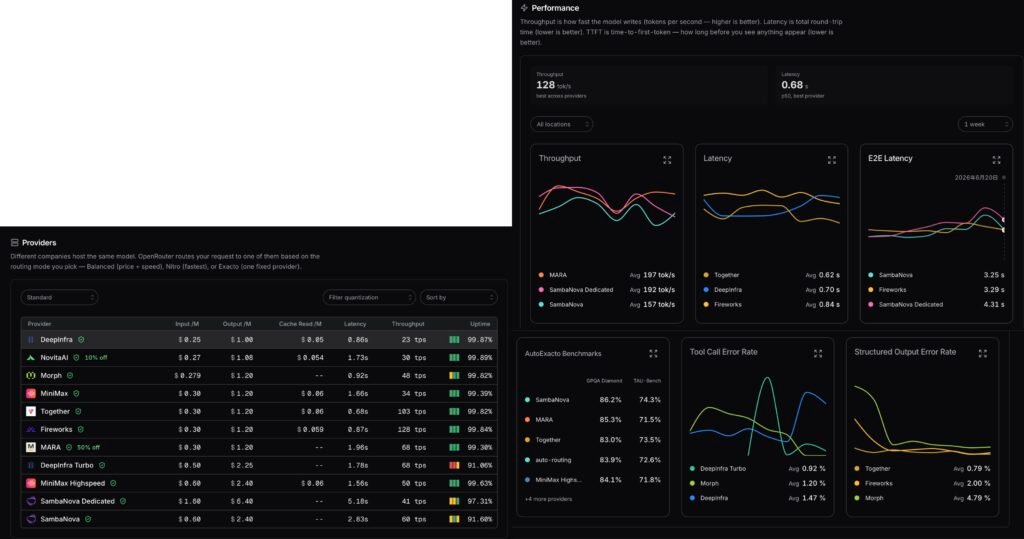
Task: Open the Standard routing mode dropdown
Action: tap(59, 297)
